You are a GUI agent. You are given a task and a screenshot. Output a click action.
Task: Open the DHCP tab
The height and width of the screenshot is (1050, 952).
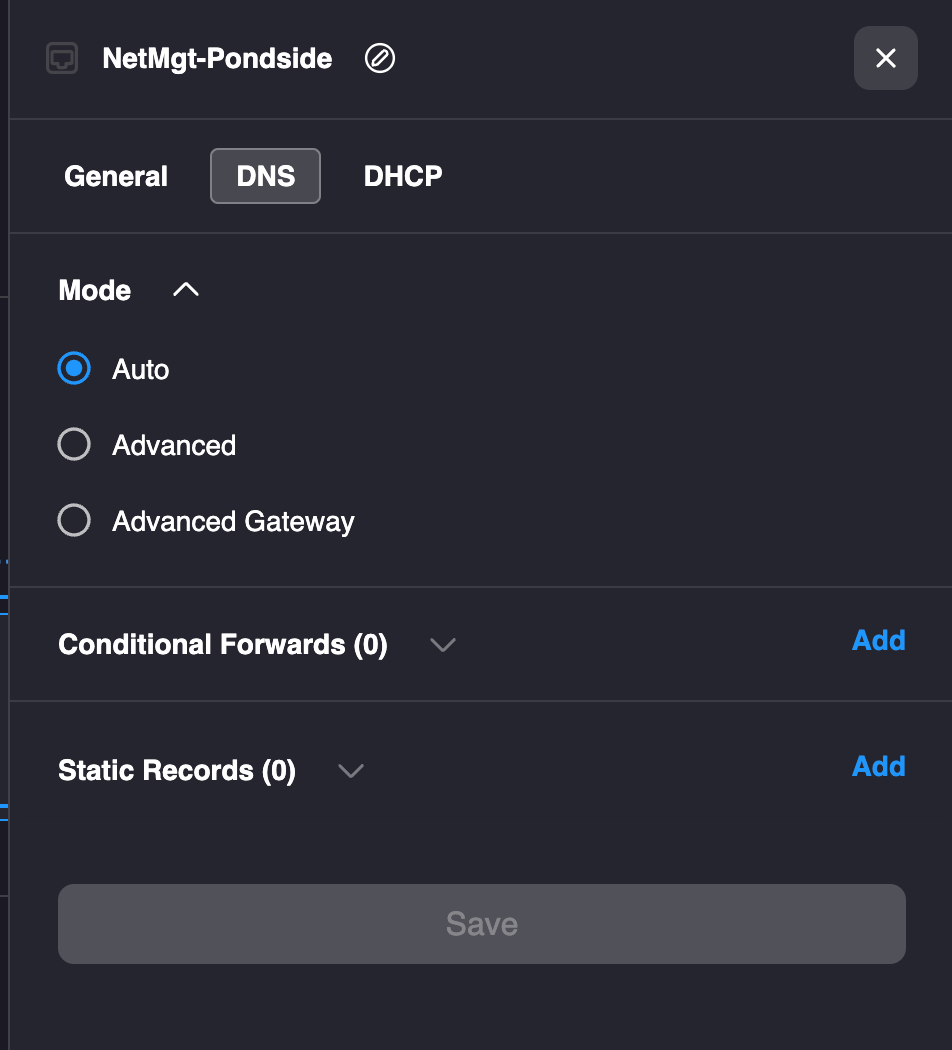[x=403, y=177]
